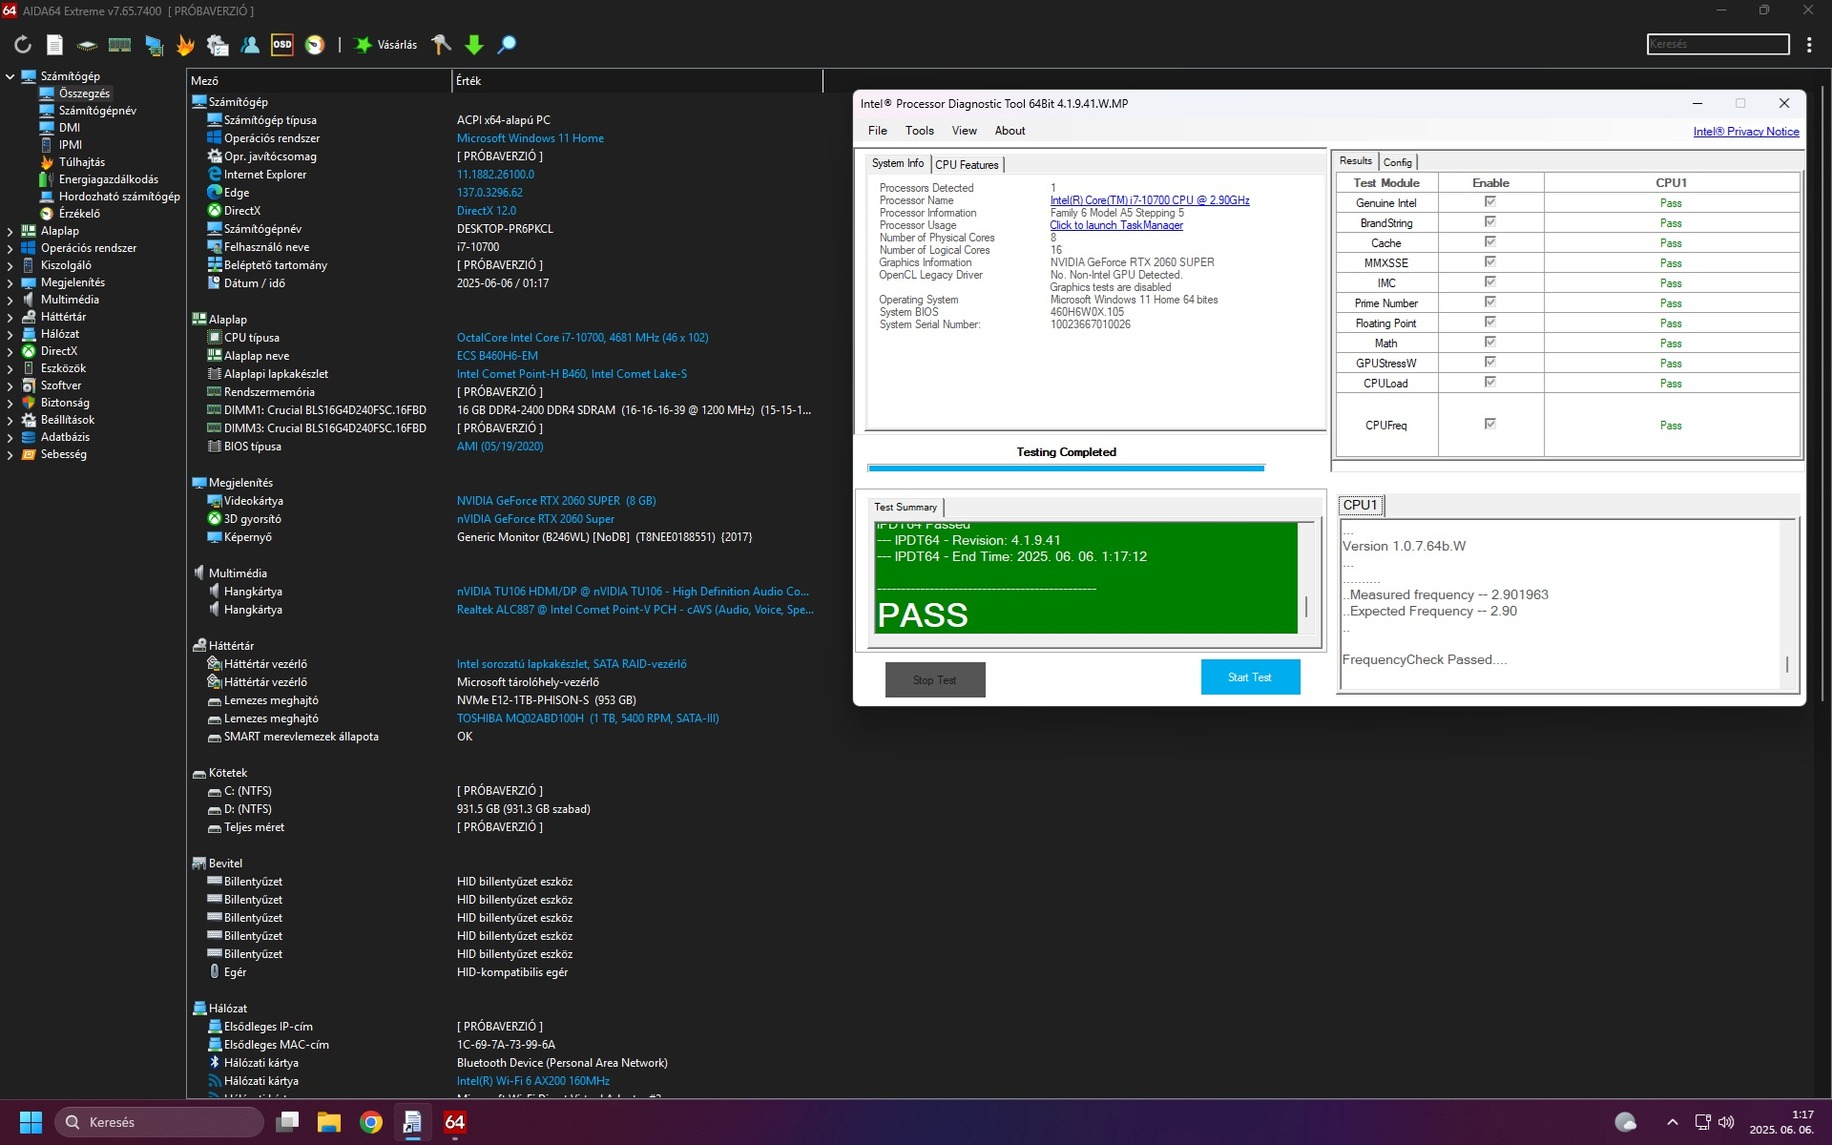Click the keys license icon

(x=441, y=44)
